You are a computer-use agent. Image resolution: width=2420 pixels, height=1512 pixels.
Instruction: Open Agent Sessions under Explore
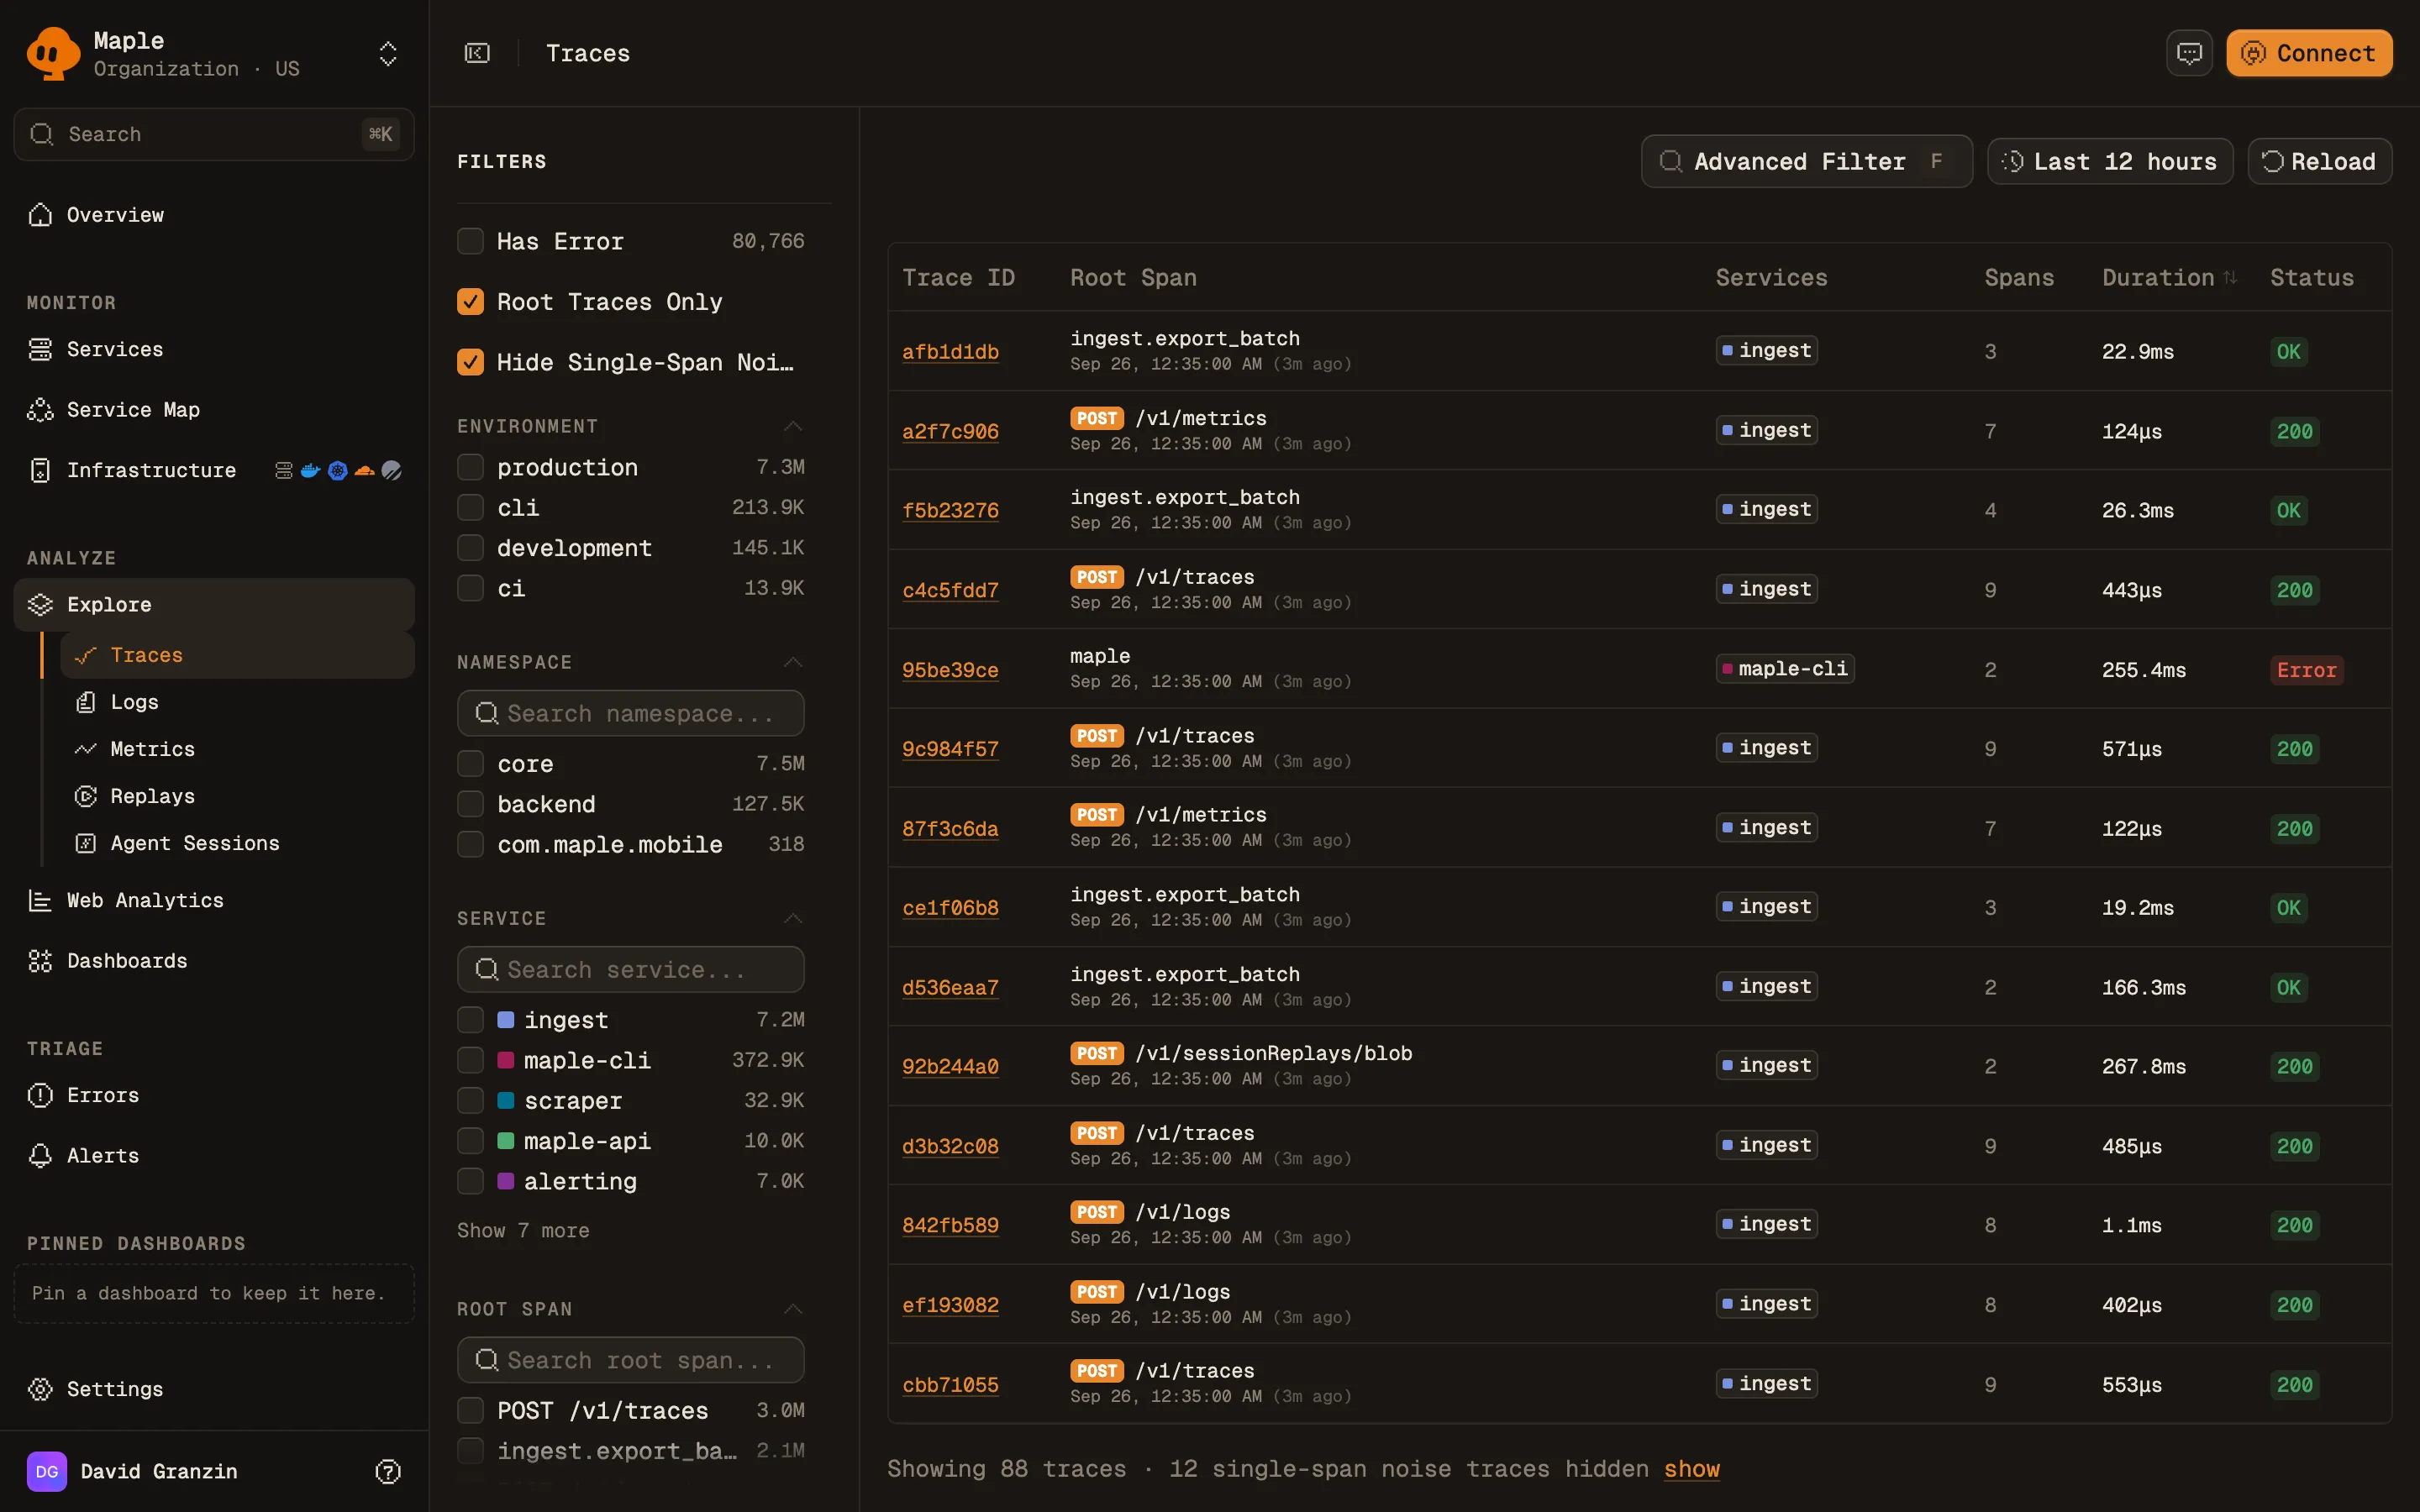point(238,843)
